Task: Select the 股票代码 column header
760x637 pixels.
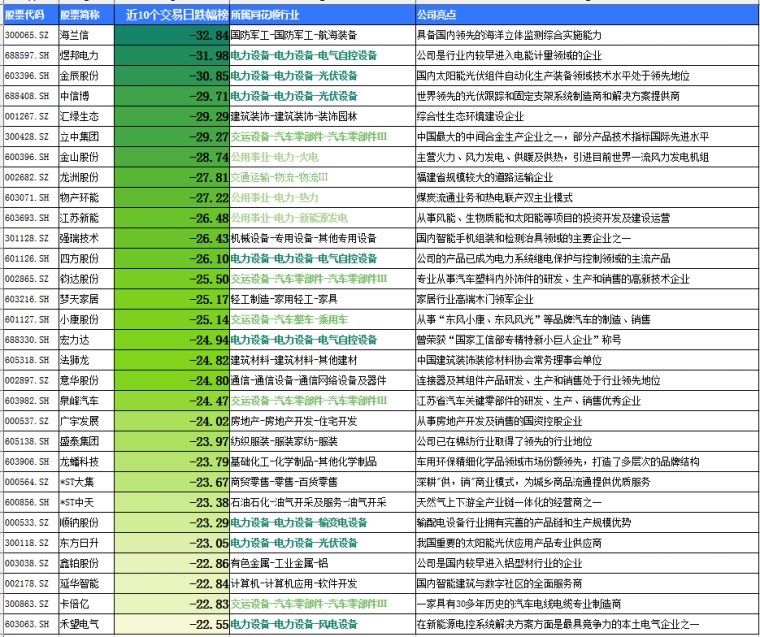Action: pos(31,15)
